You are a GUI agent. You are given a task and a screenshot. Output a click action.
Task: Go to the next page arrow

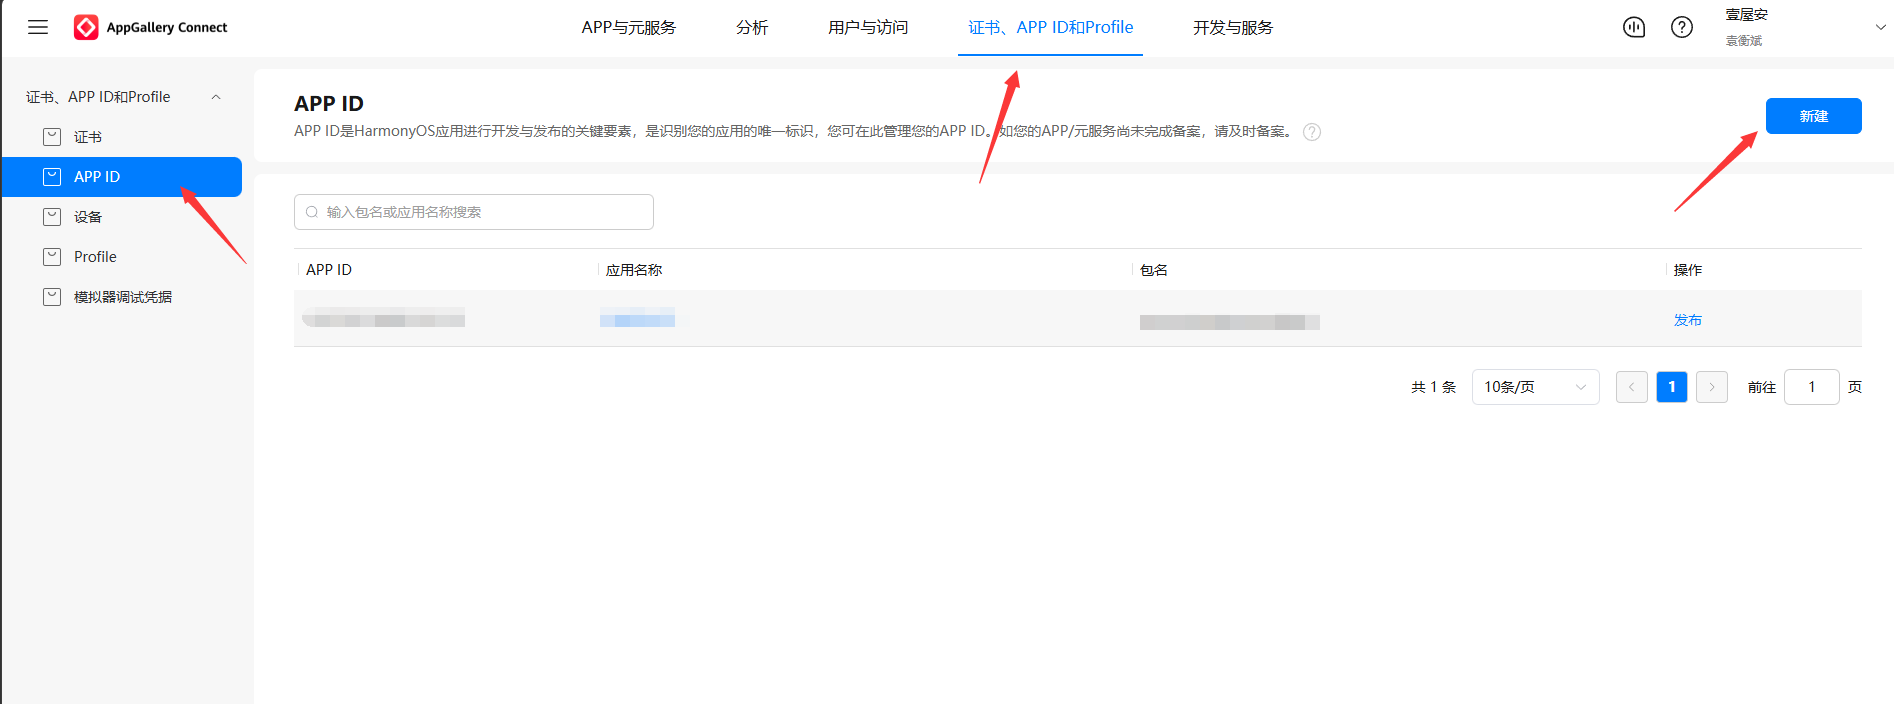click(x=1711, y=387)
